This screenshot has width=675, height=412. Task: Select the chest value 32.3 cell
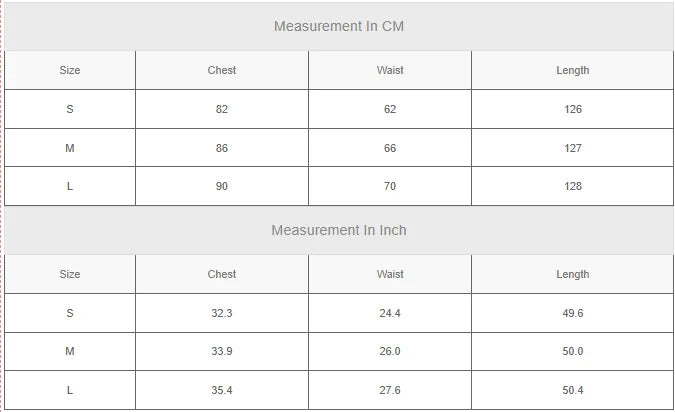(x=222, y=313)
